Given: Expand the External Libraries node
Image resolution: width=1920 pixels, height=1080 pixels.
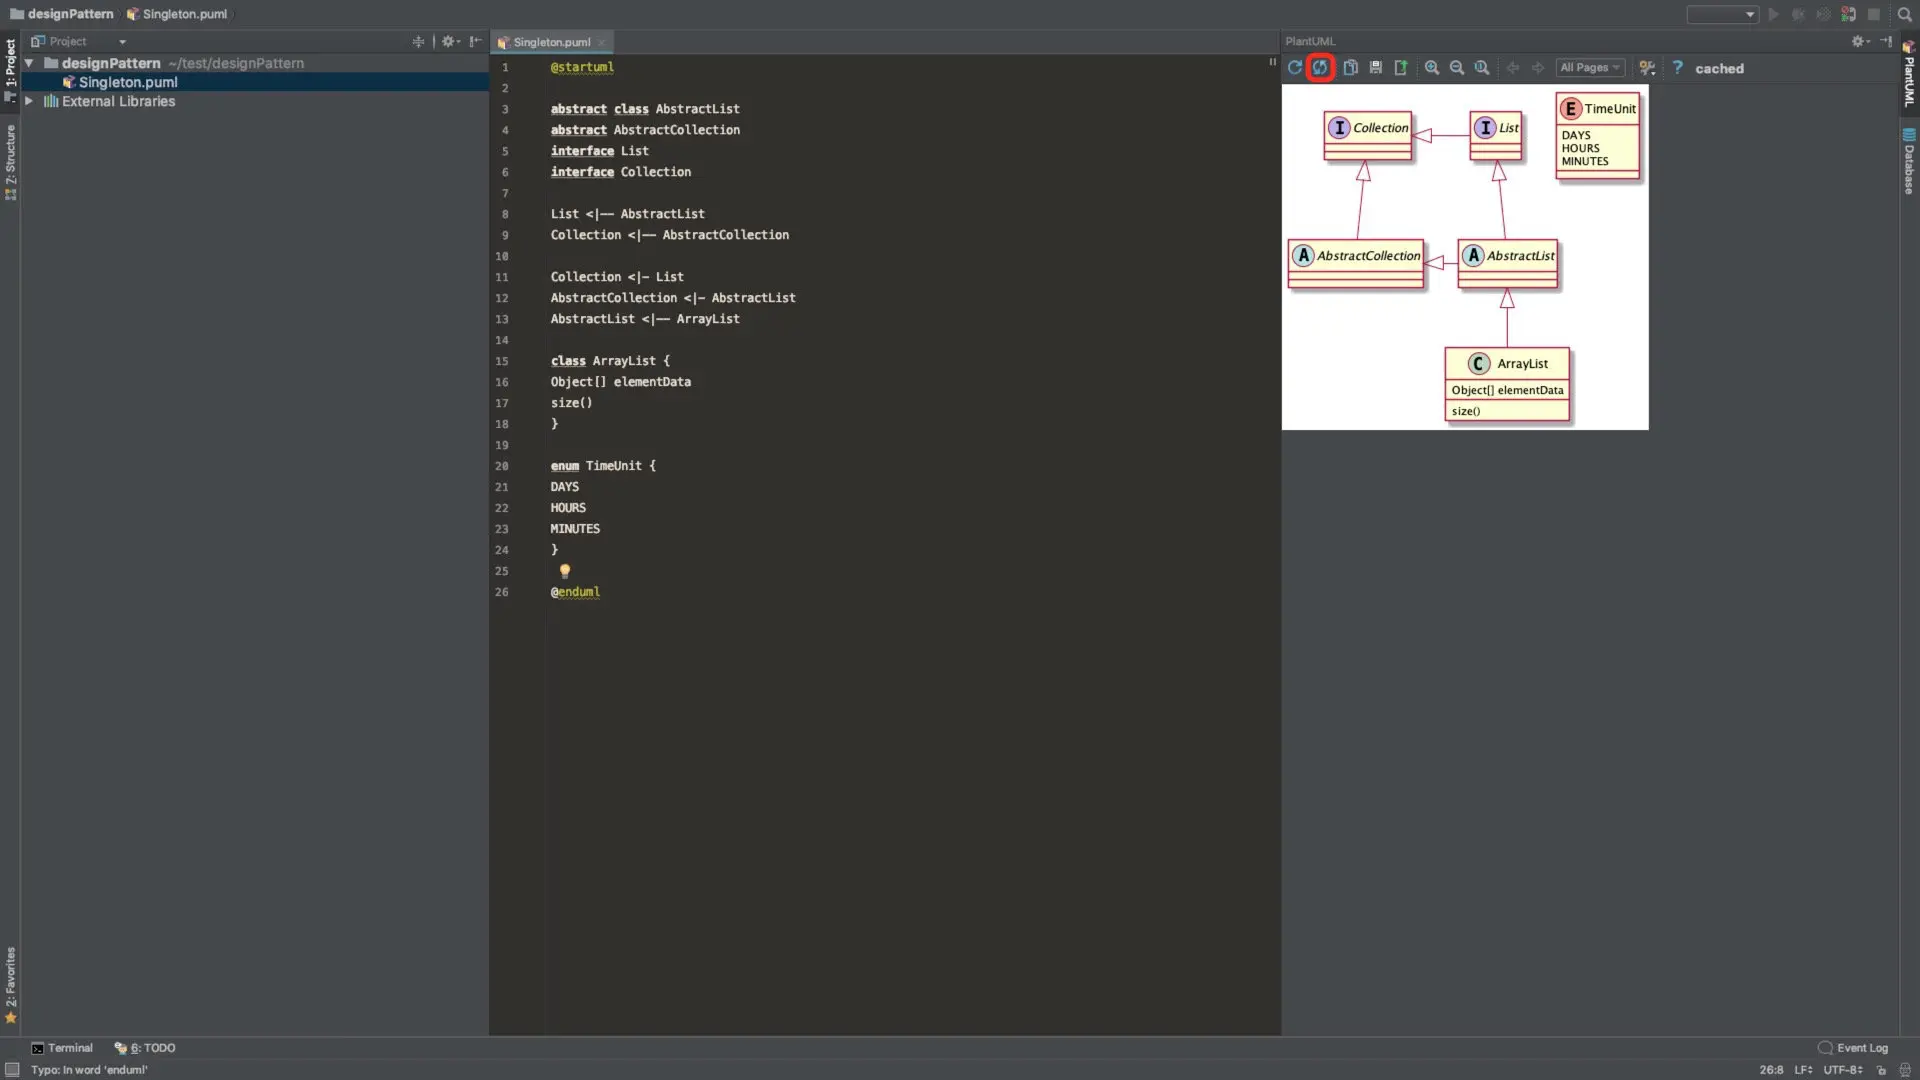Looking at the screenshot, I should point(29,101).
